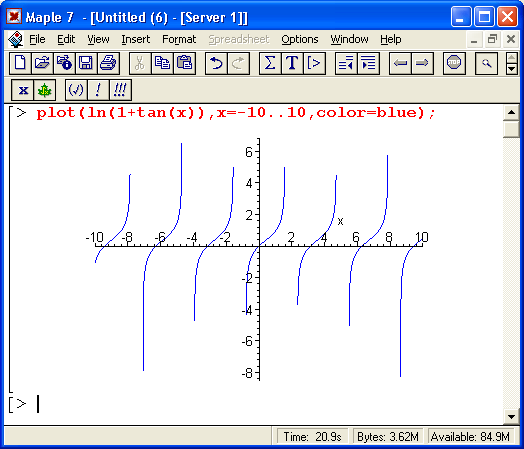Expand the toolbar with the down arrow stepper
This screenshot has width=524, height=449.
pyautogui.click(x=511, y=69)
